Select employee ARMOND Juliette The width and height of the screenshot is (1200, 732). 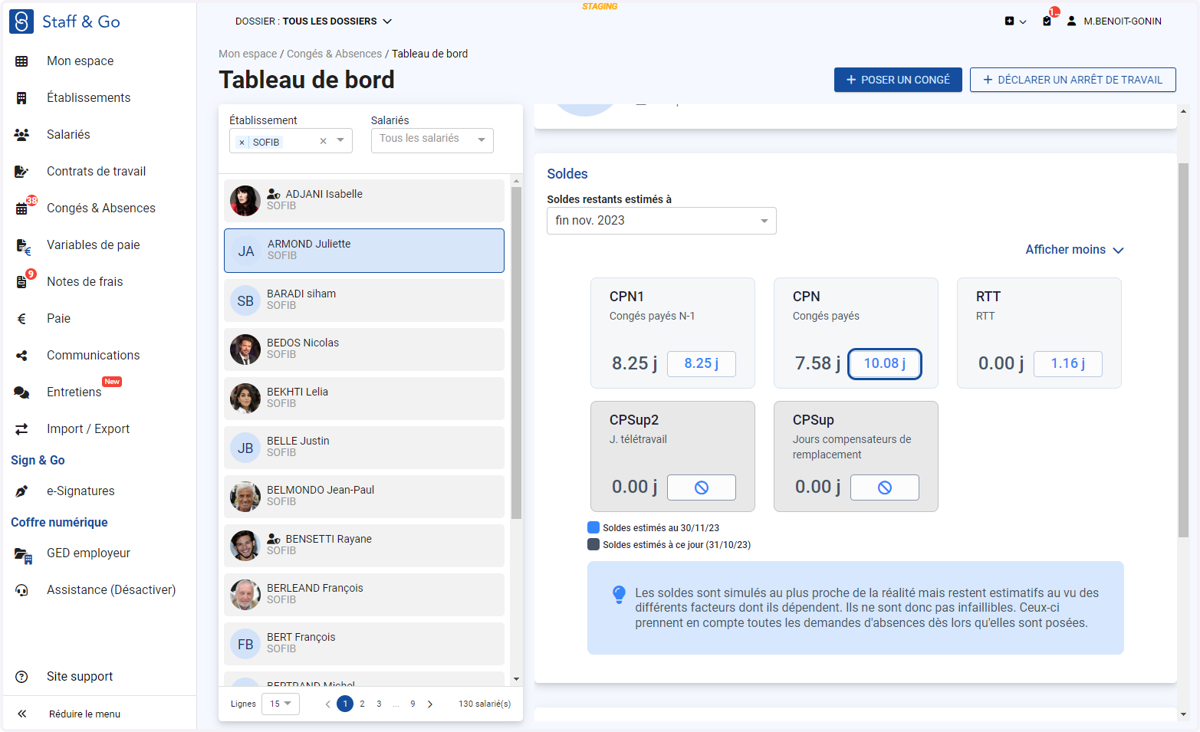[364, 251]
